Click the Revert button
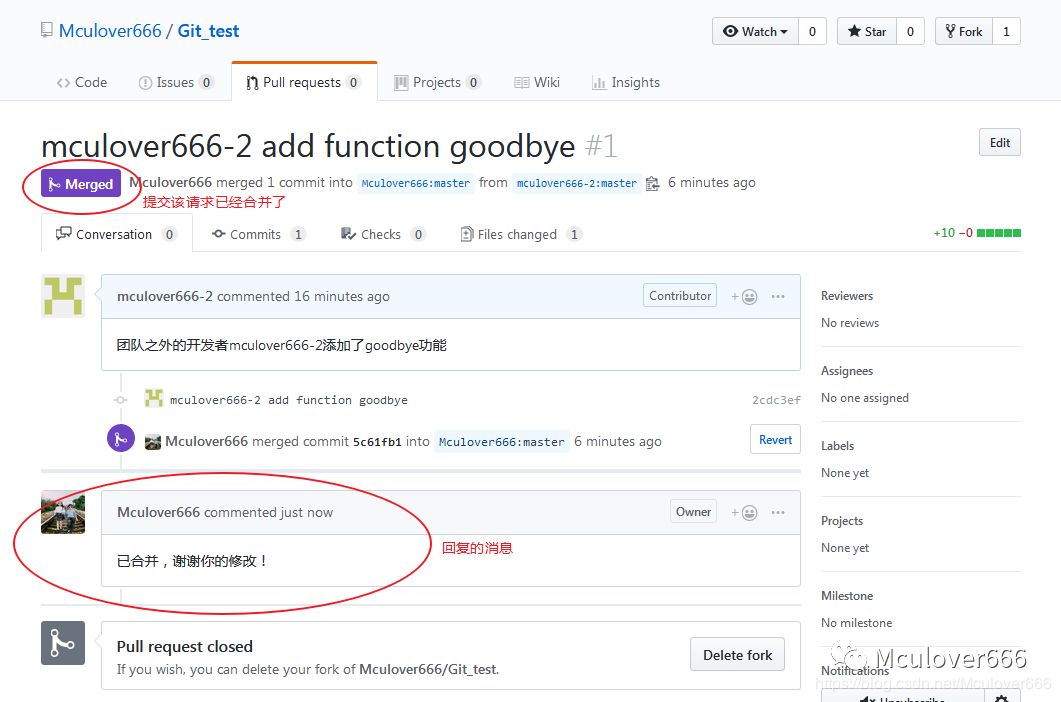 pos(775,439)
